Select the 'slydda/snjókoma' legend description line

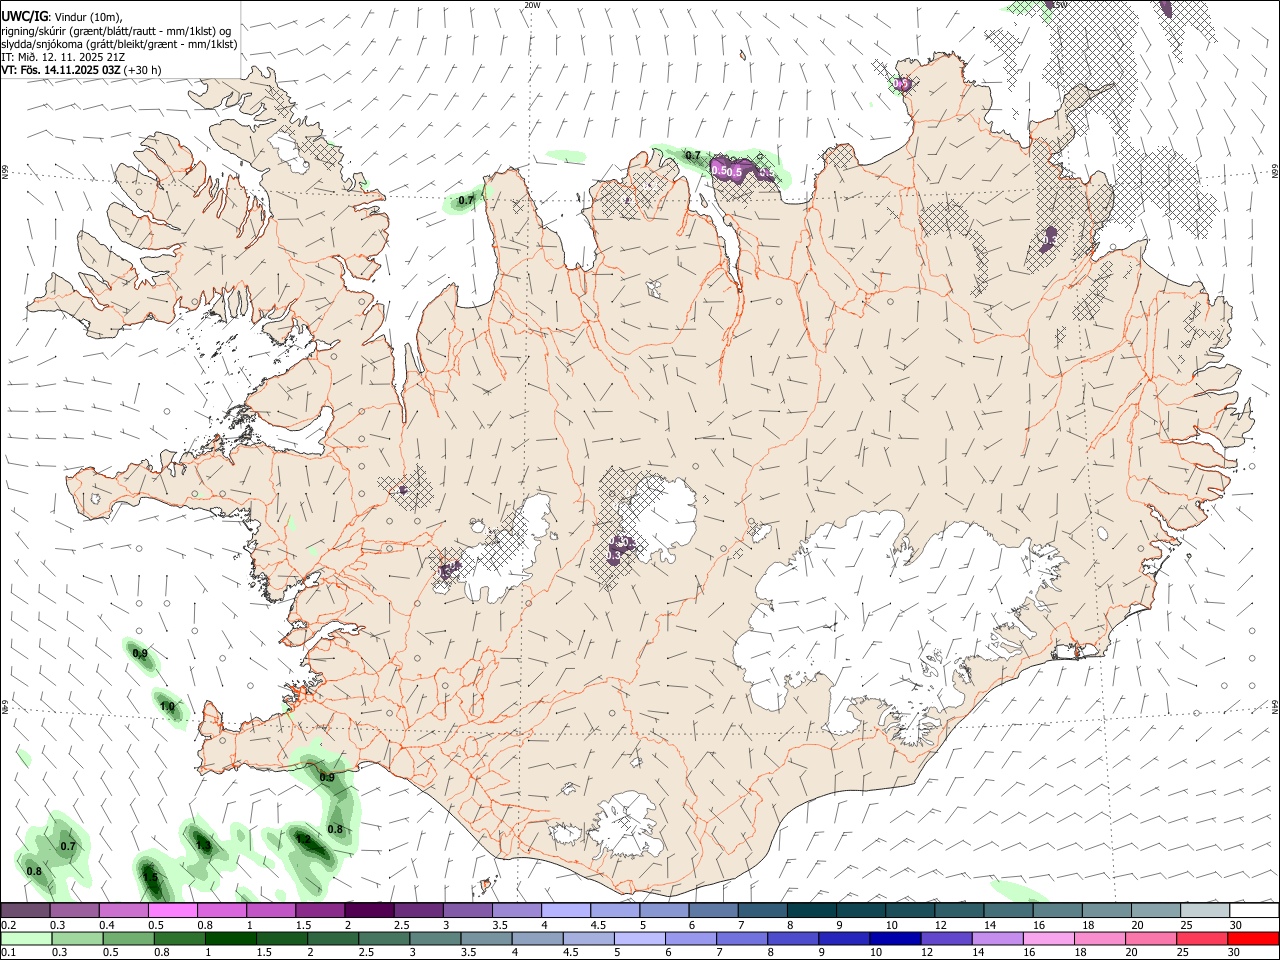119,44
